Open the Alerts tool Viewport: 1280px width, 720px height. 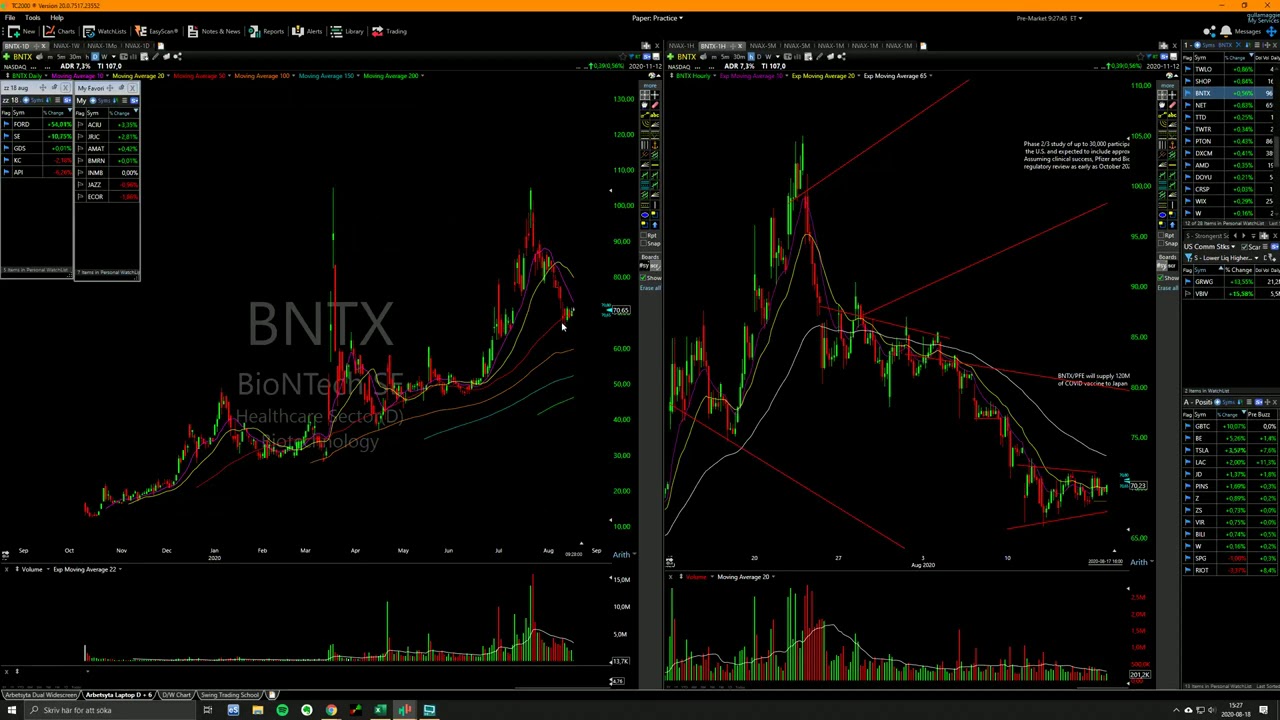tap(307, 31)
